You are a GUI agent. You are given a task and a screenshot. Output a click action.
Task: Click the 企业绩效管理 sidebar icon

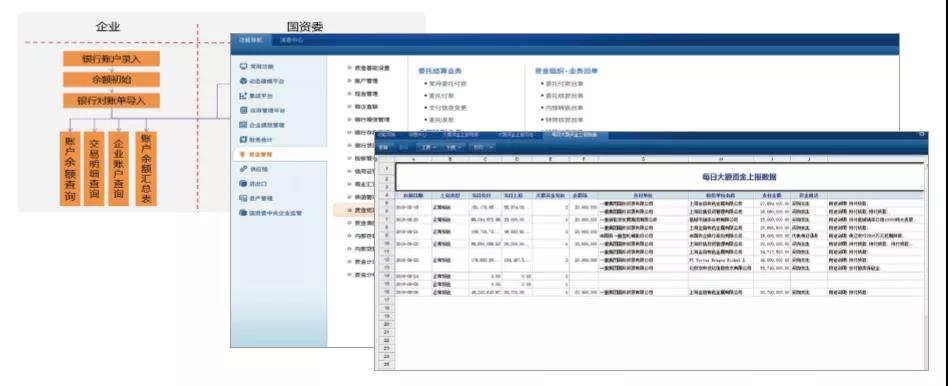click(244, 125)
